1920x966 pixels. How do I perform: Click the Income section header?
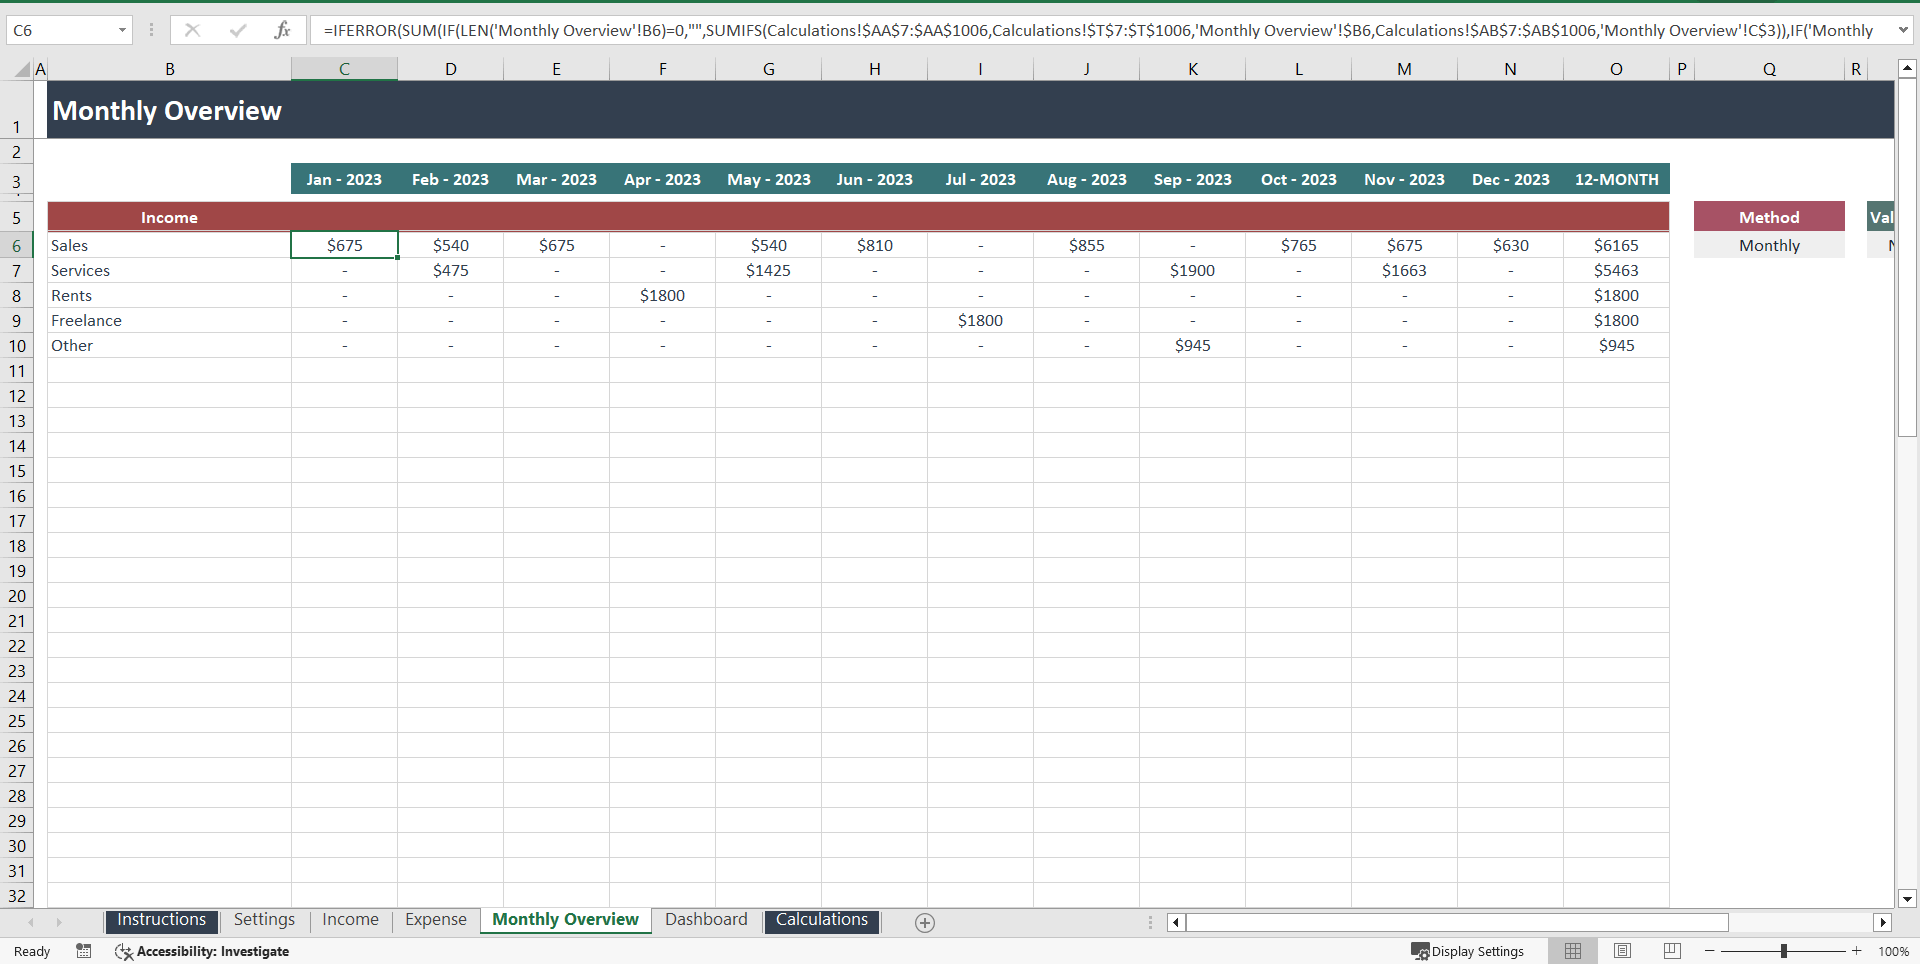pyautogui.click(x=169, y=217)
